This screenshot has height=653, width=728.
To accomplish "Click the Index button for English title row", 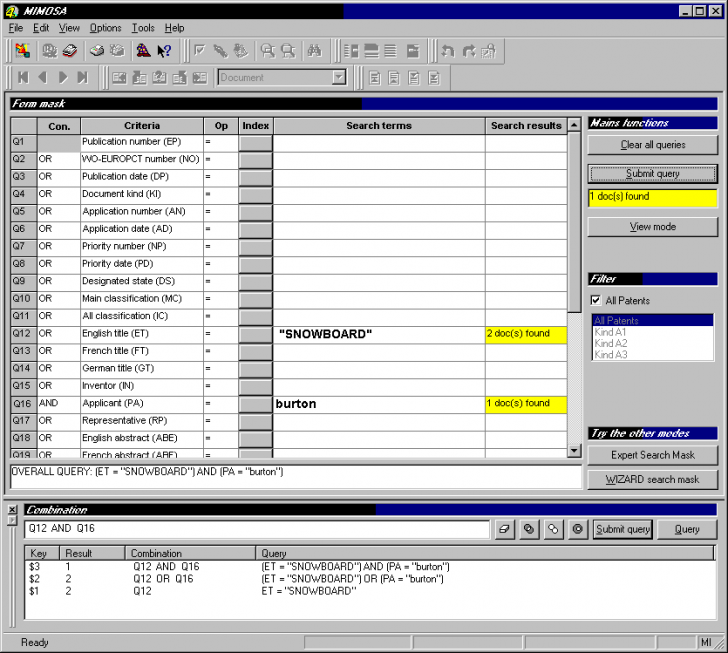I will coord(255,335).
